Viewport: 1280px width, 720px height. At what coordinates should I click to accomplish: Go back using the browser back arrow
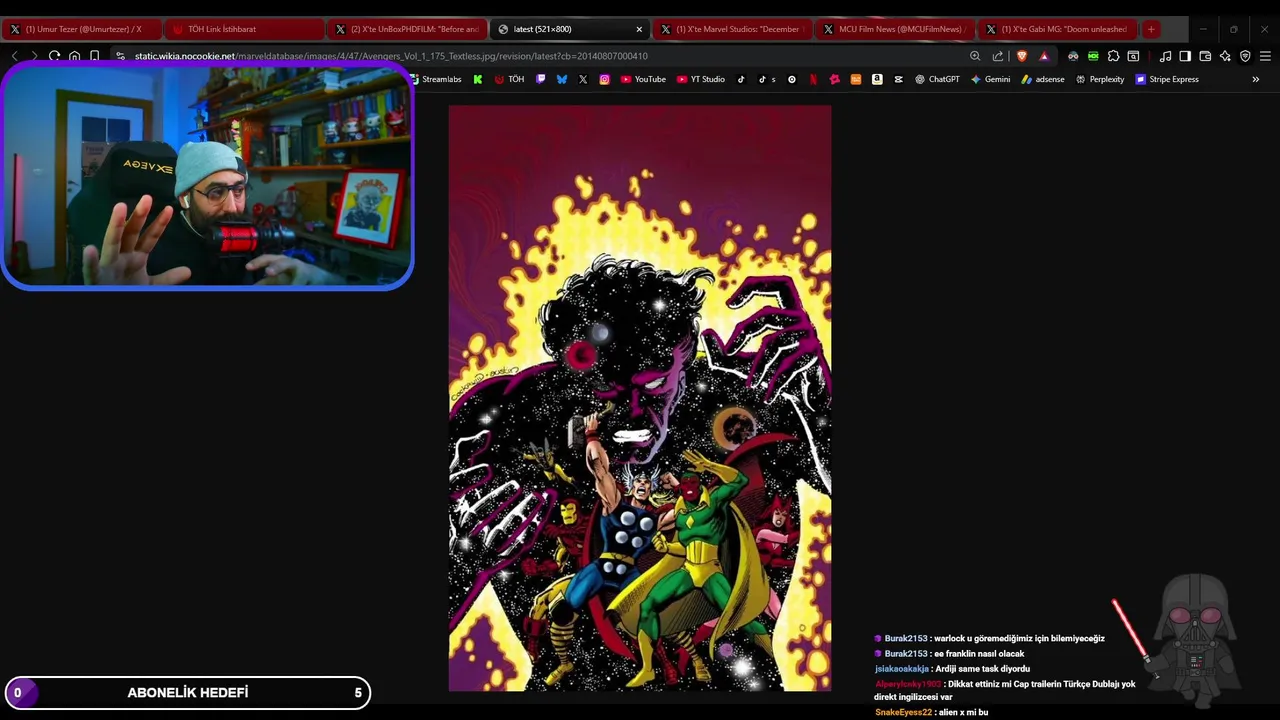15,56
